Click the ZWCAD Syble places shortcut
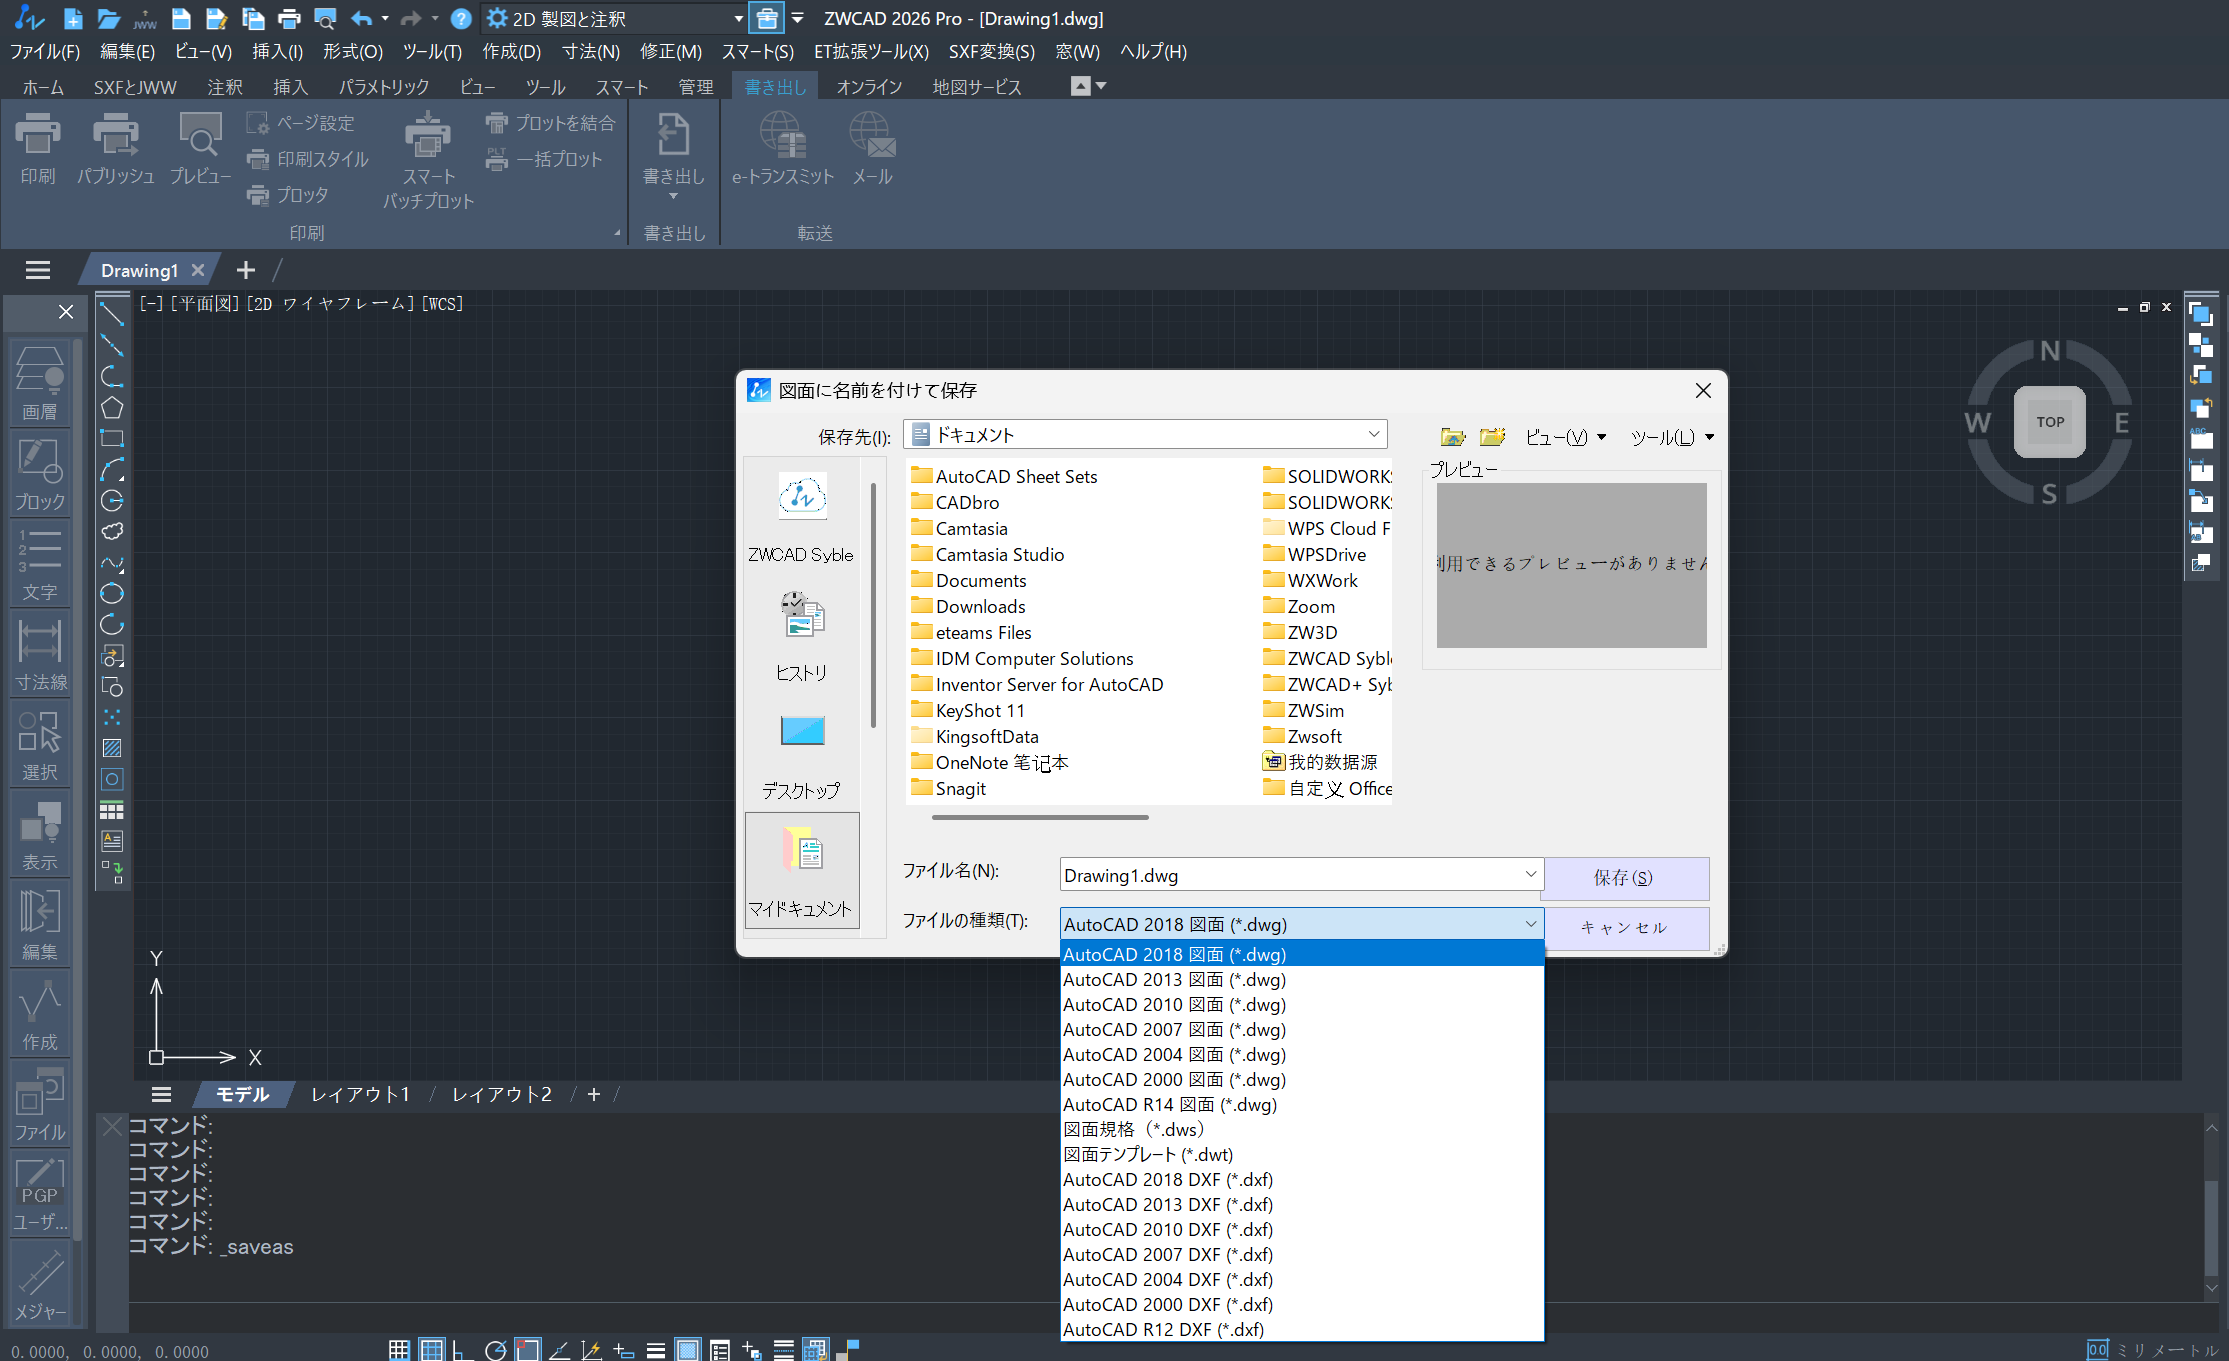 (x=801, y=518)
